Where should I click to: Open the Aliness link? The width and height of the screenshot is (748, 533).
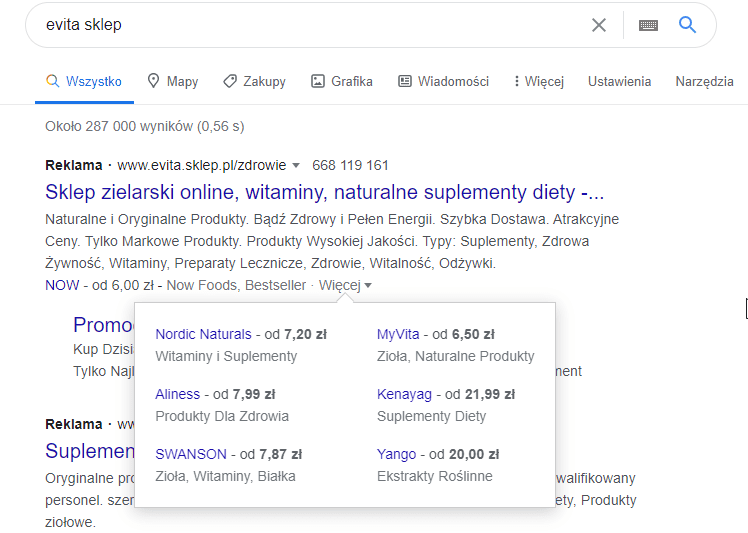click(177, 394)
